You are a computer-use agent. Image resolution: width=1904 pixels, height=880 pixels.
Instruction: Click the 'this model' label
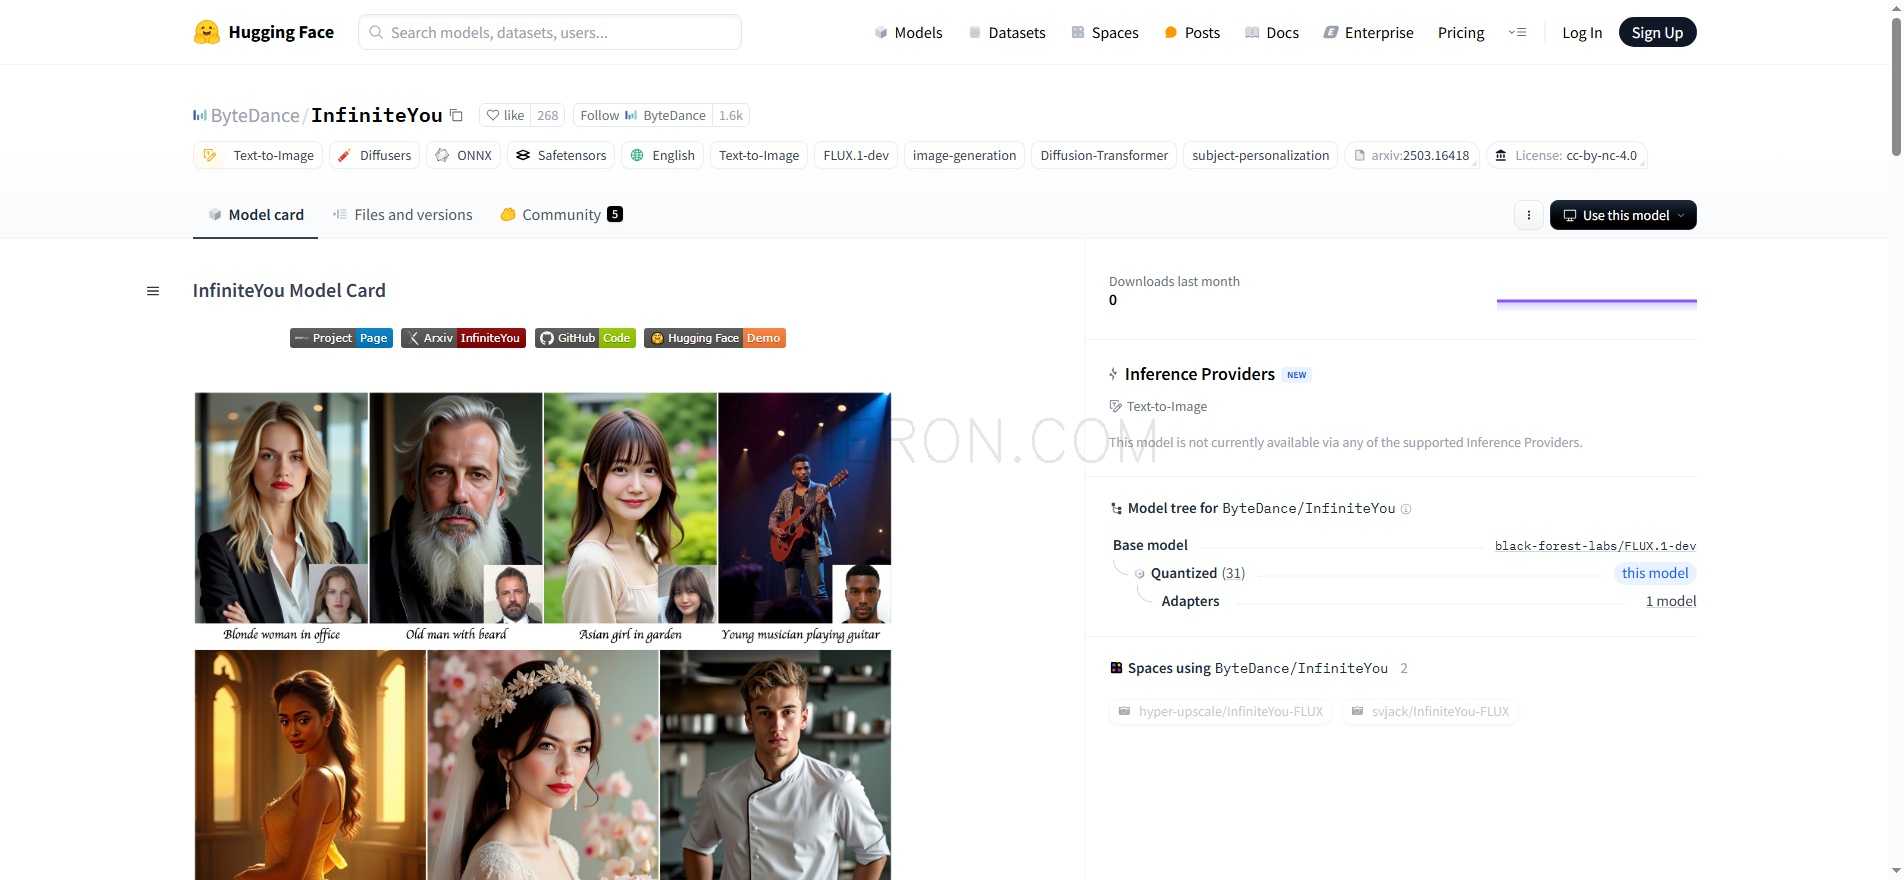point(1655,573)
